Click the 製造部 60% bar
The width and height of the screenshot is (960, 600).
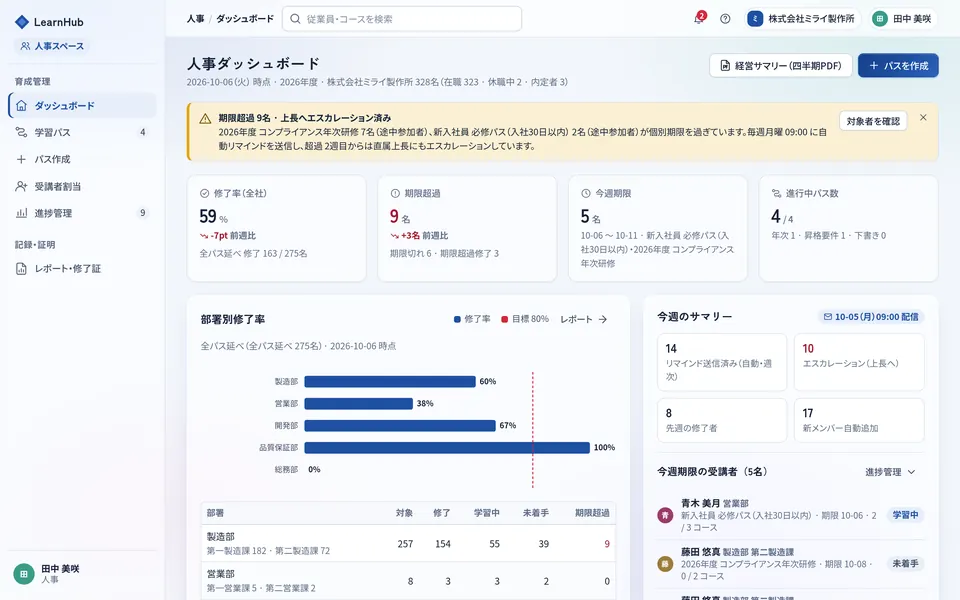[x=390, y=381]
